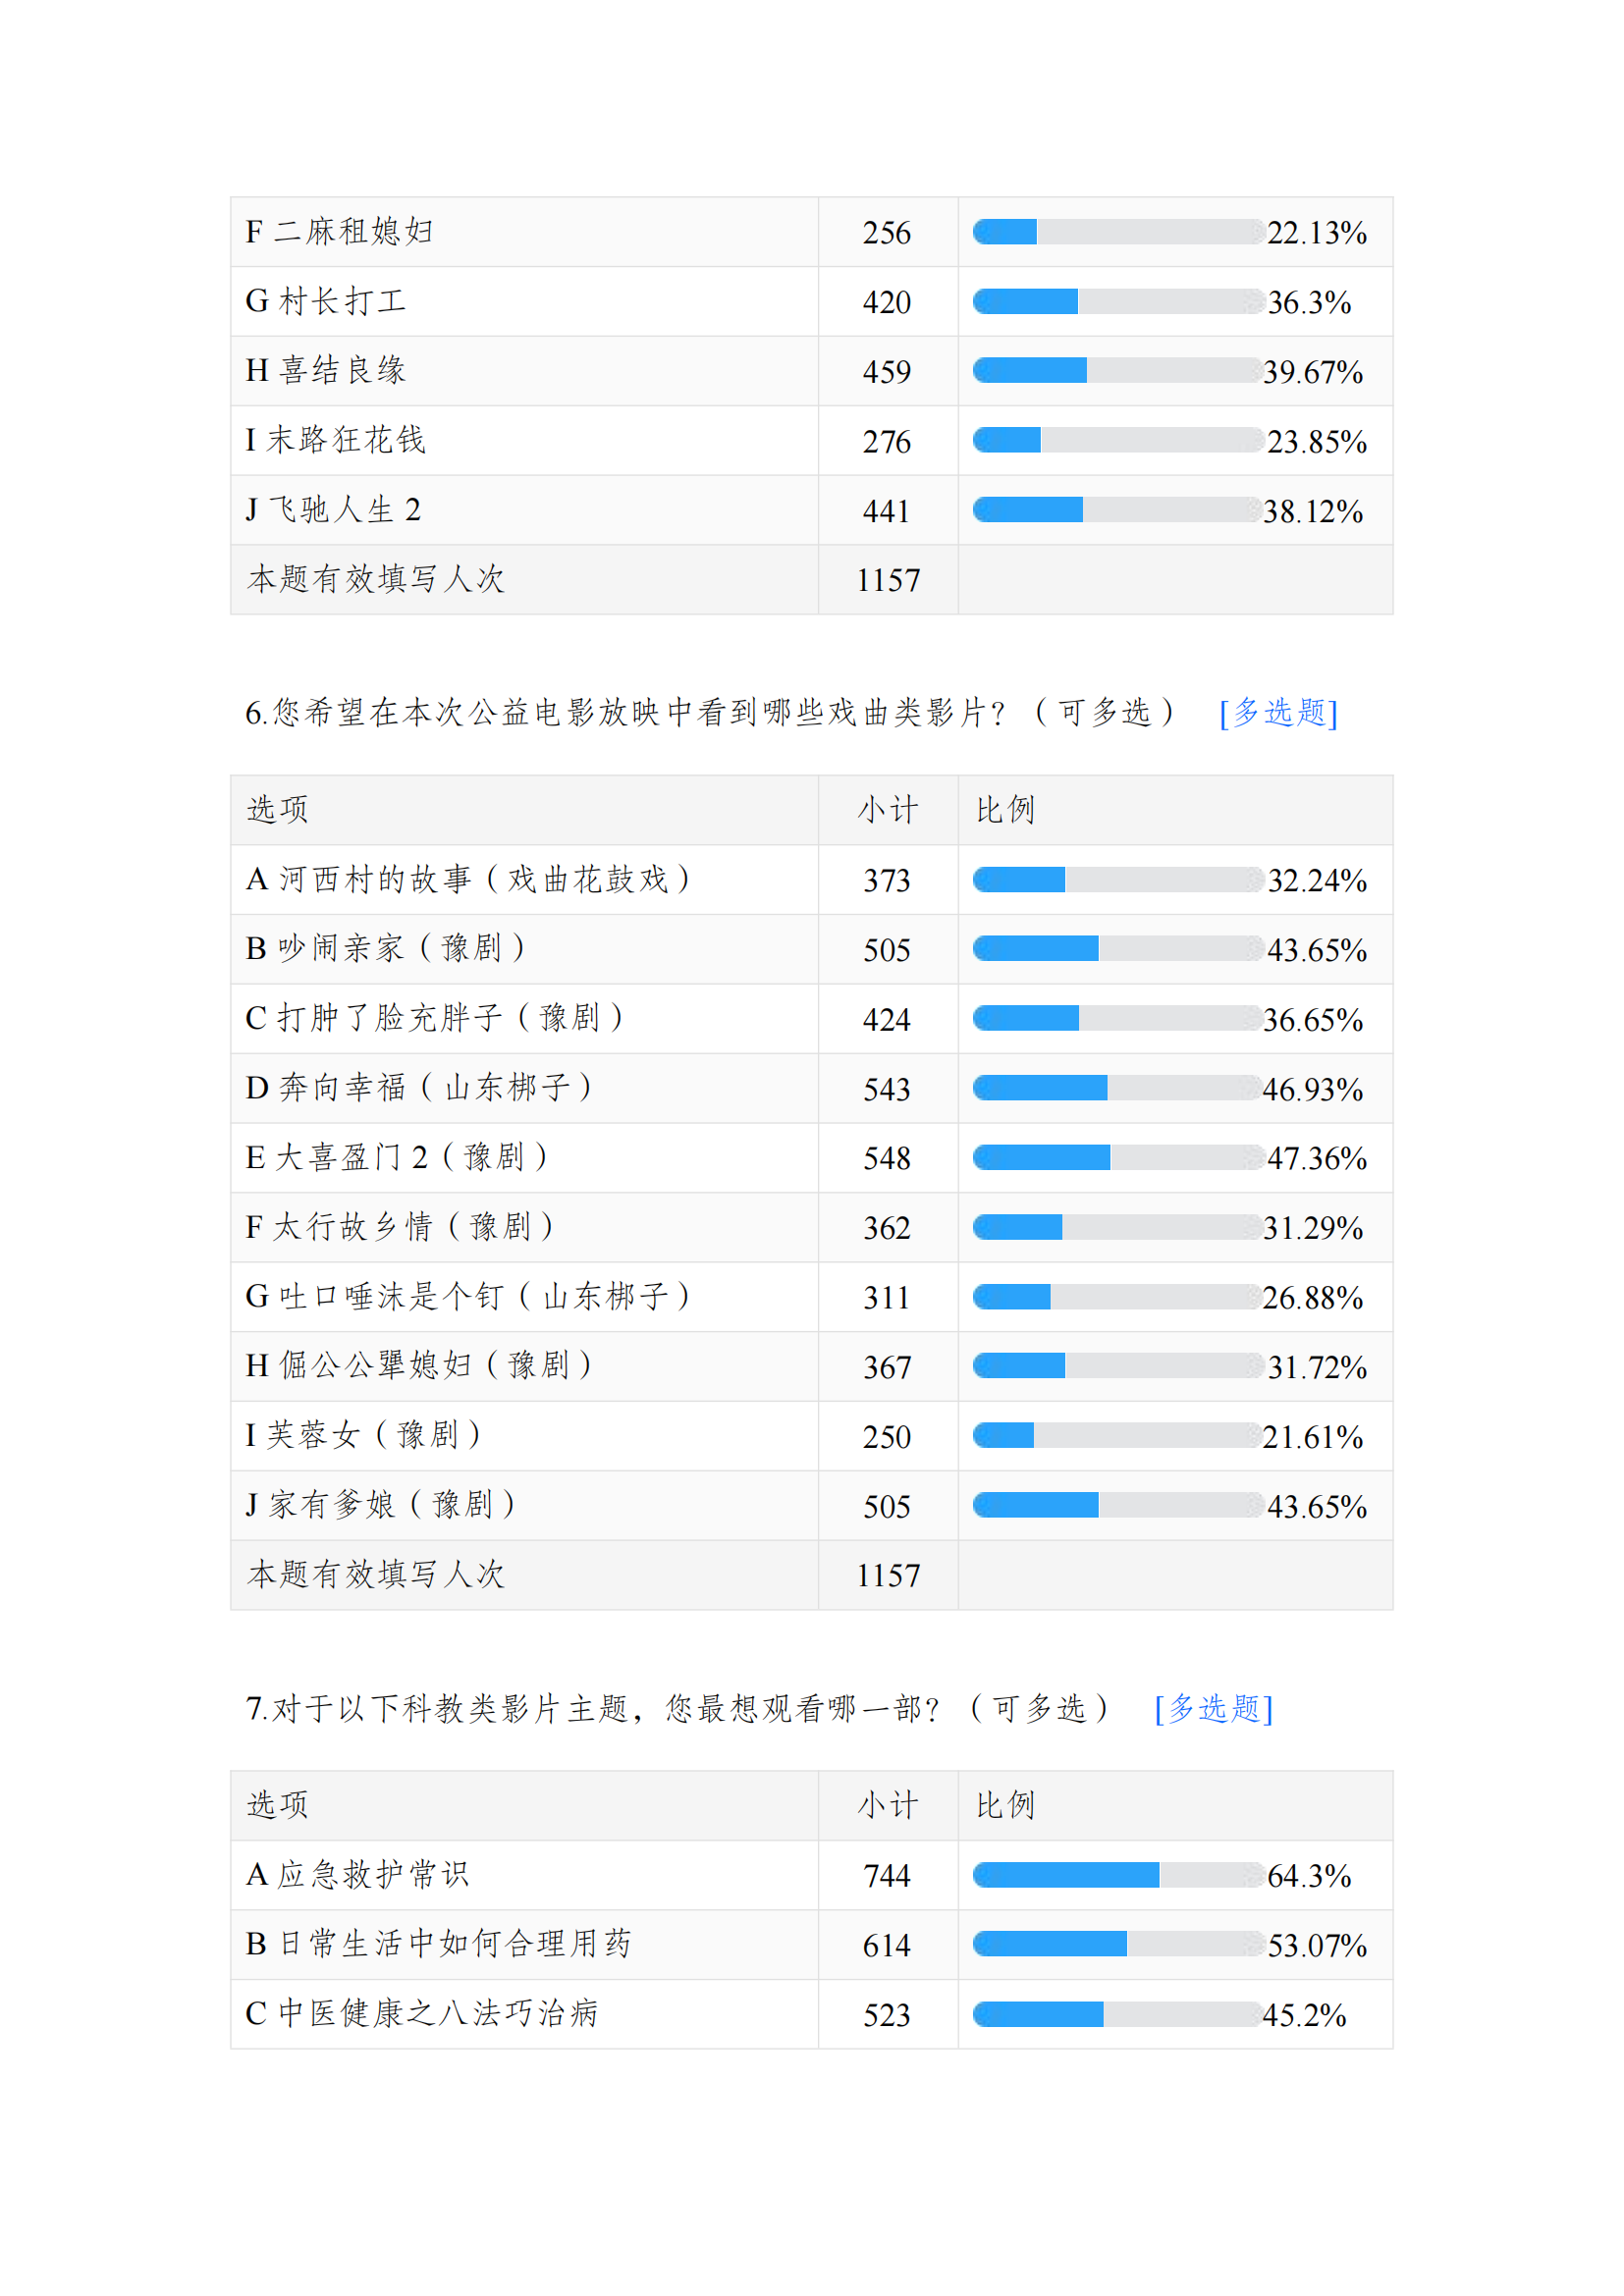
Task: Click the [多选题] link beside question 6
Action: tap(1277, 713)
